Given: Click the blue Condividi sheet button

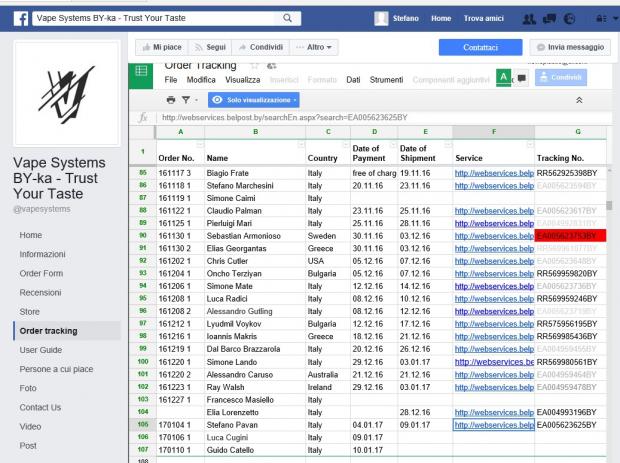Looking at the screenshot, I should click(x=561, y=77).
